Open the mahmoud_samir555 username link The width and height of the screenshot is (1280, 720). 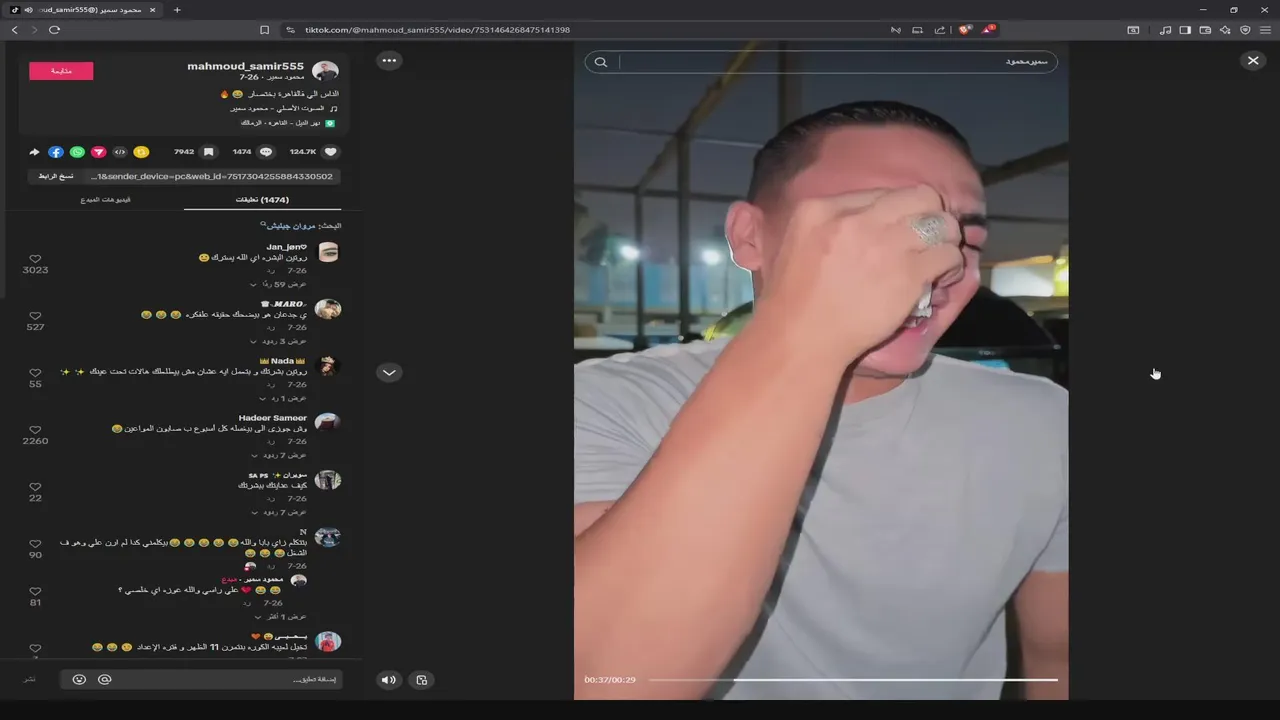tap(245, 66)
